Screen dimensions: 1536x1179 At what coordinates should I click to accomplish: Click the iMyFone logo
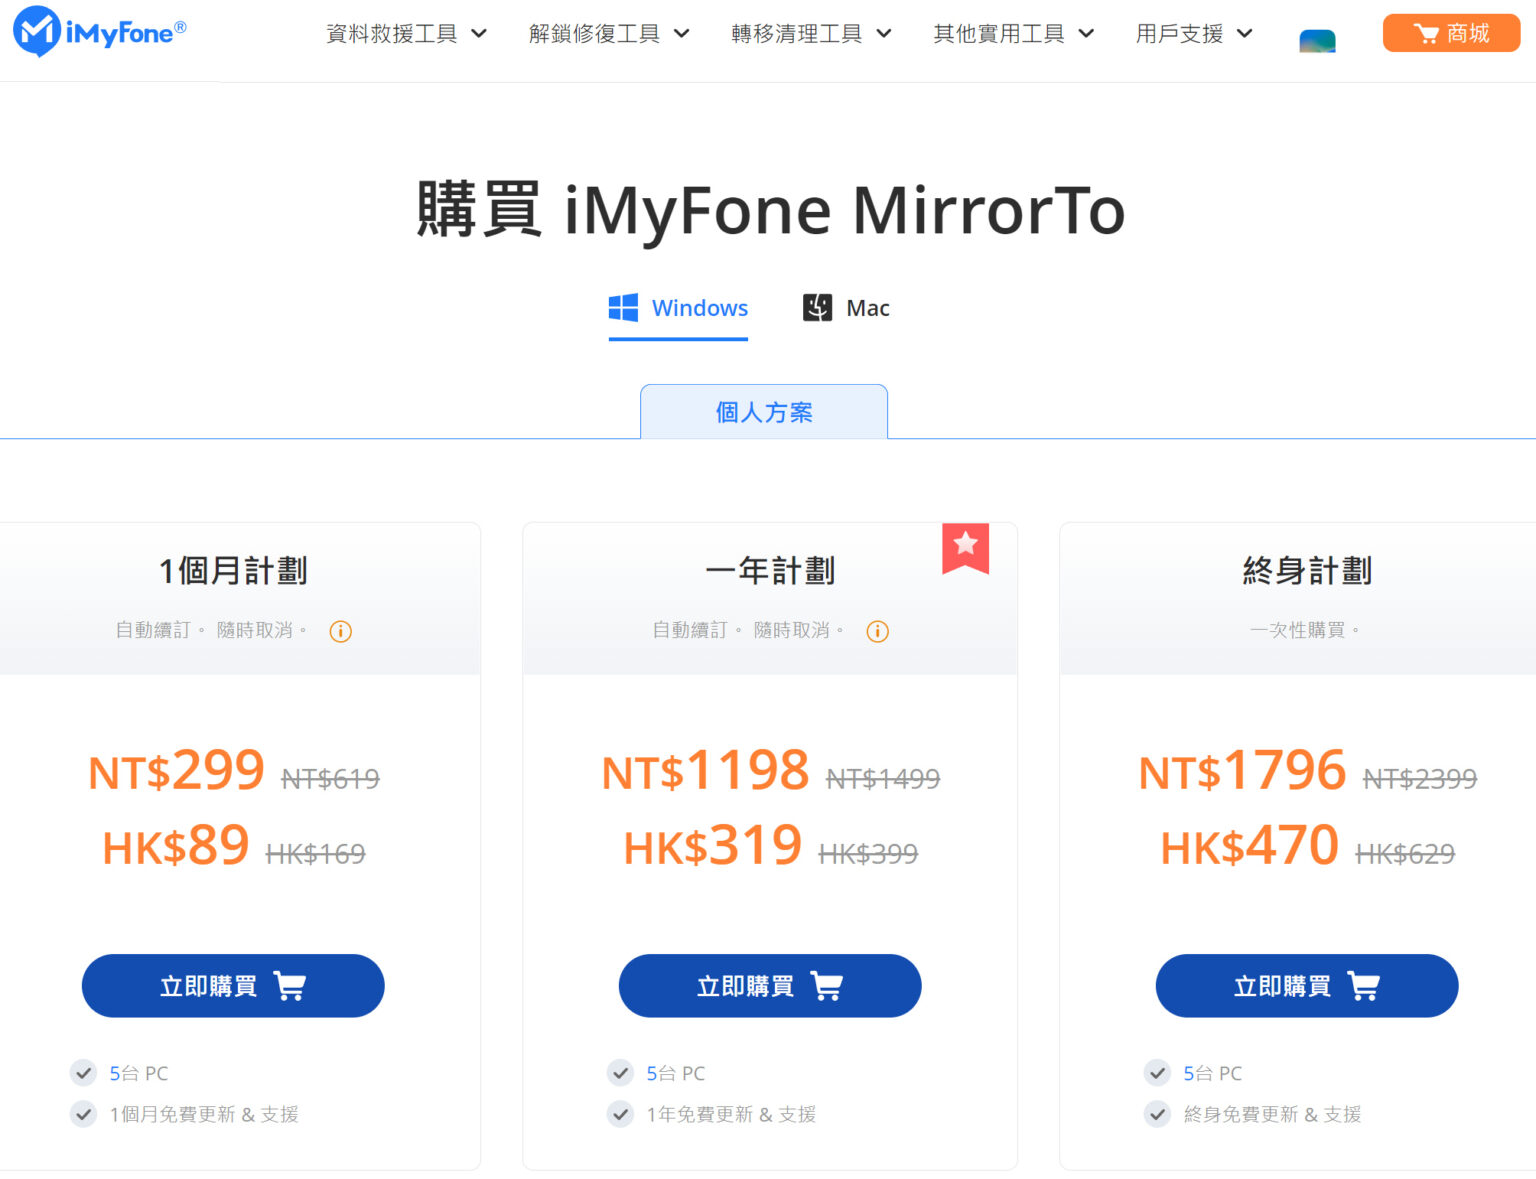pos(97,32)
